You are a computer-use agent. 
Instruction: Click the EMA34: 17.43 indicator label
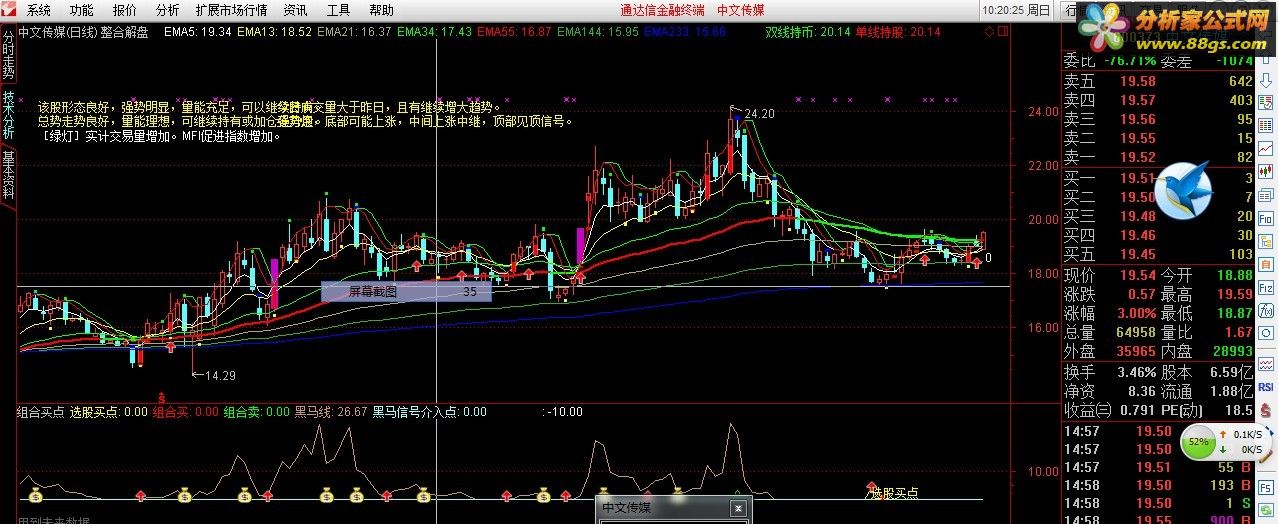tap(434, 32)
